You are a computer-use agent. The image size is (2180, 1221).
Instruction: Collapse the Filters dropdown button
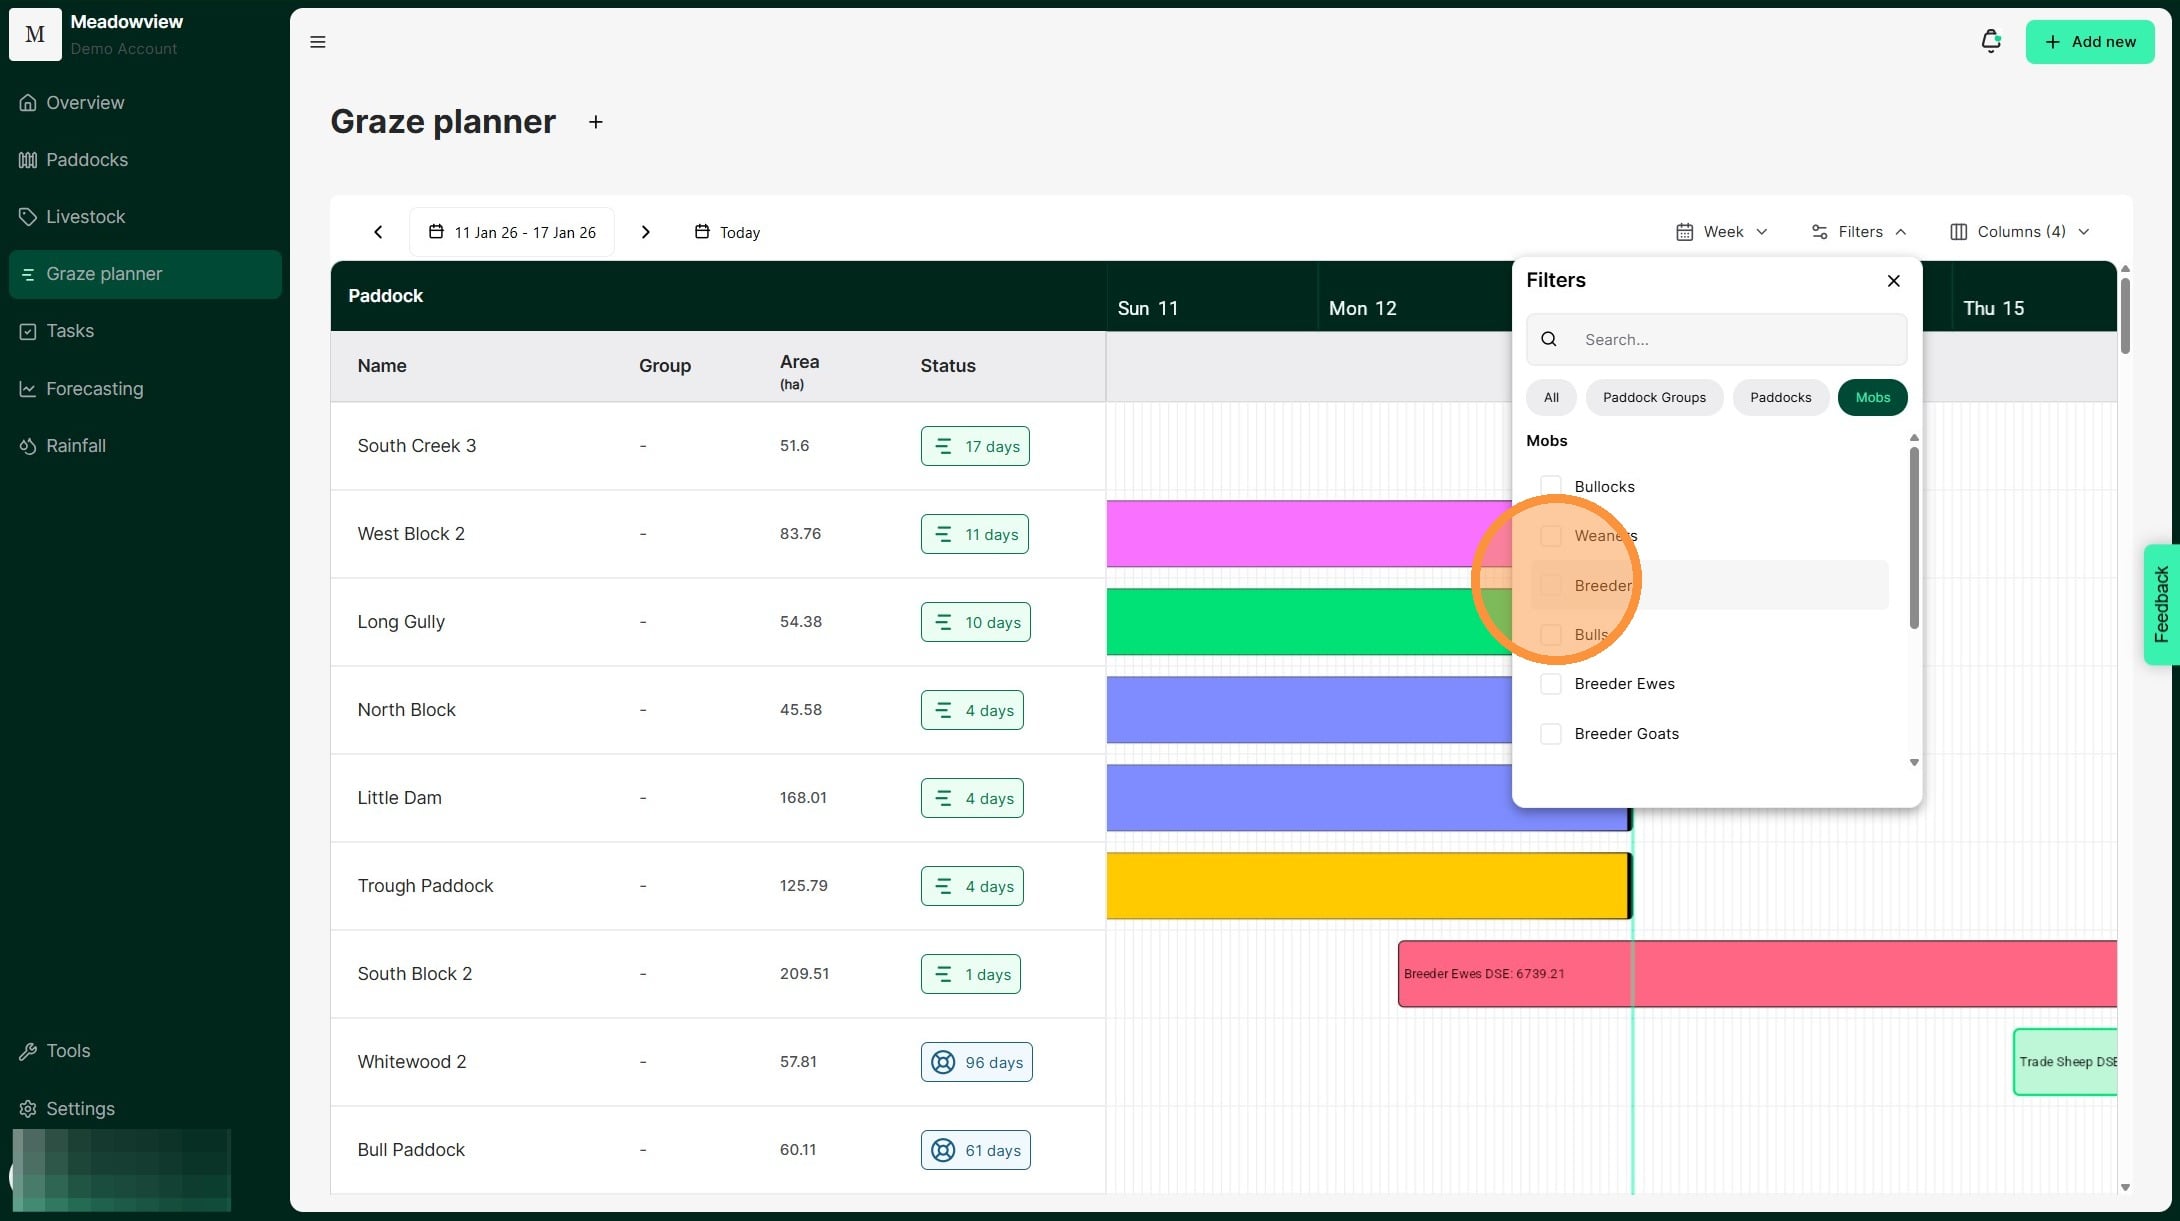pos(1859,232)
